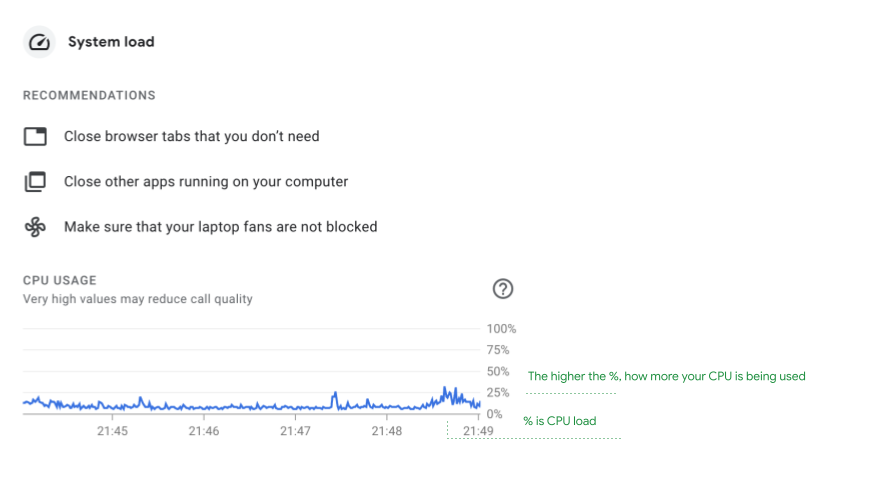
Task: Click the 21:47 time marker
Action: click(295, 431)
